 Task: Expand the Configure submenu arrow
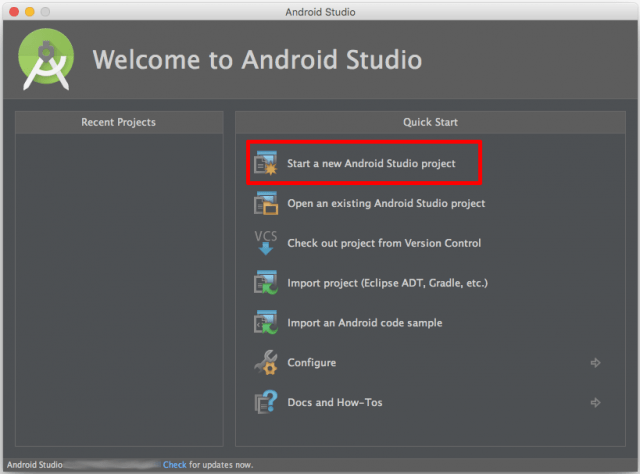596,363
